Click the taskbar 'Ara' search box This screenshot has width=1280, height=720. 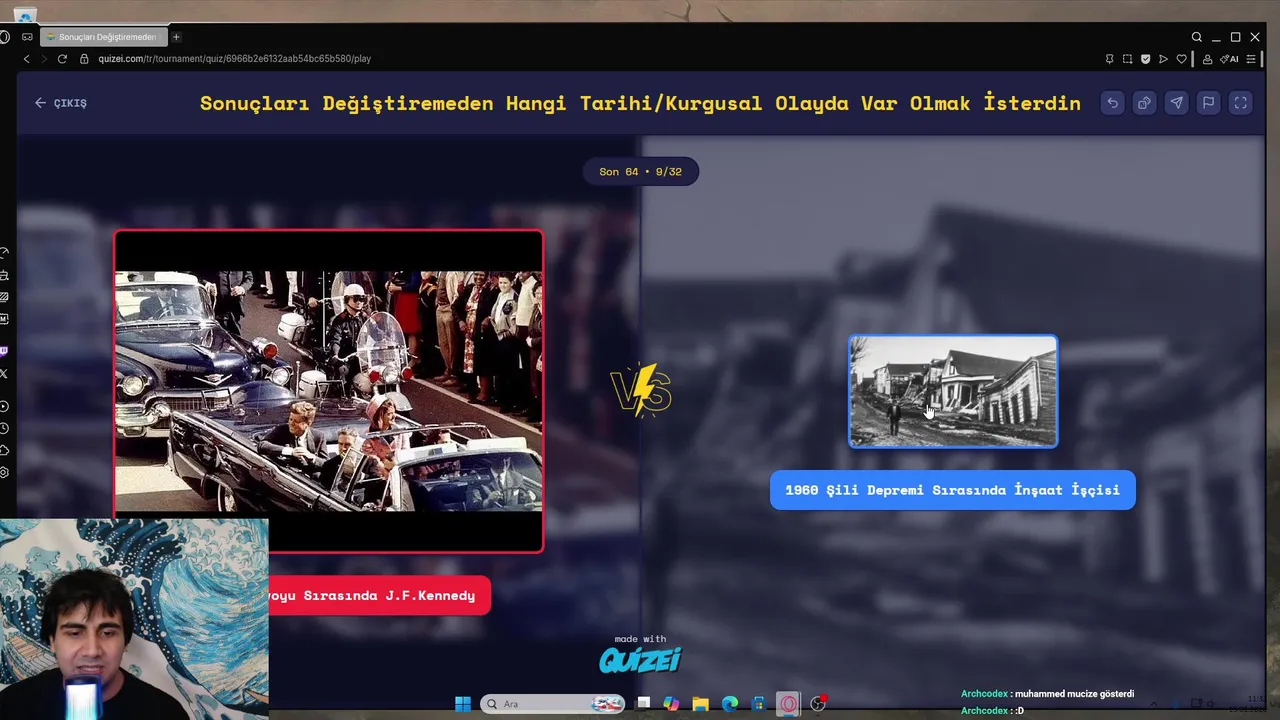pyautogui.click(x=553, y=704)
